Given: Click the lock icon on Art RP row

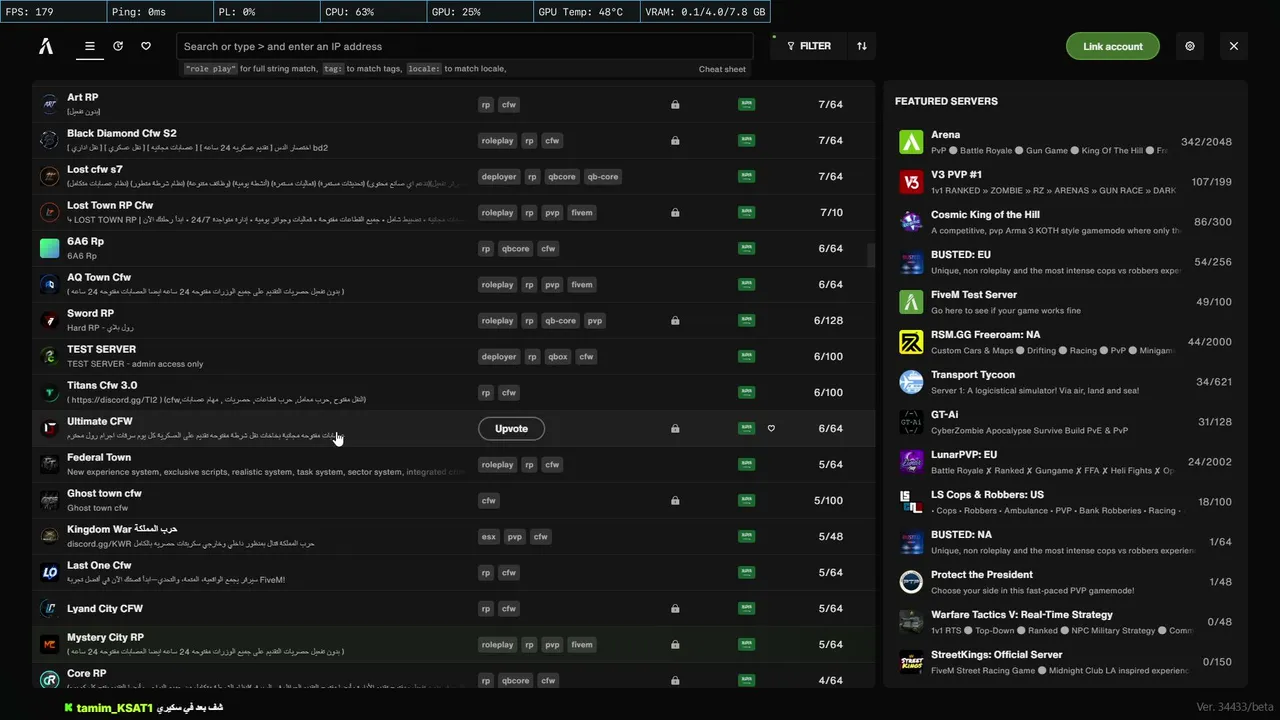Looking at the screenshot, I should coord(675,105).
